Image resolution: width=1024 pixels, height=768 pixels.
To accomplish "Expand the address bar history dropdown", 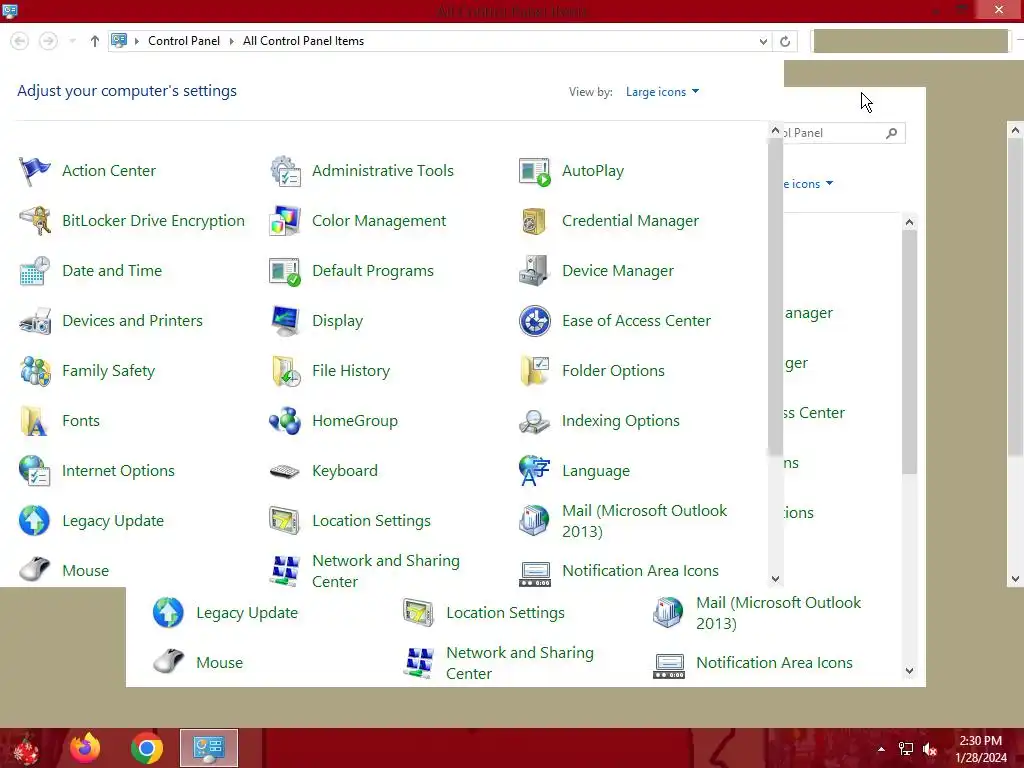I will tap(763, 41).
